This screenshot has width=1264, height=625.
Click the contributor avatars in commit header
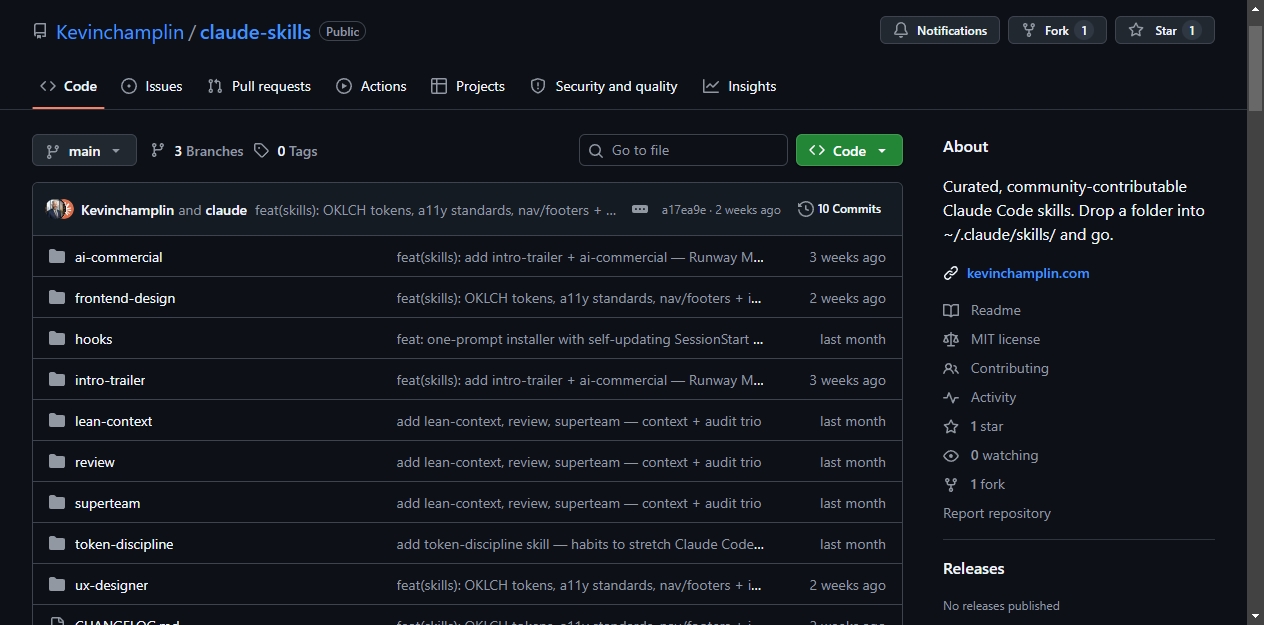tap(60, 209)
